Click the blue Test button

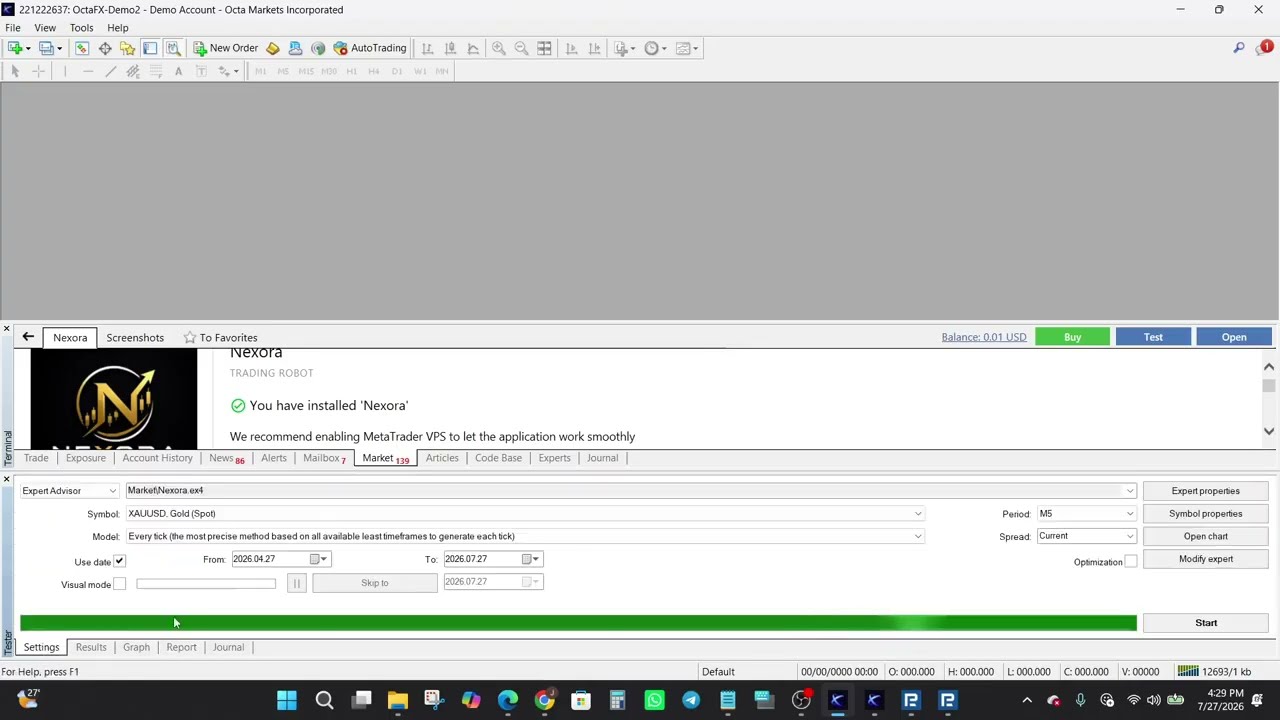click(1153, 337)
